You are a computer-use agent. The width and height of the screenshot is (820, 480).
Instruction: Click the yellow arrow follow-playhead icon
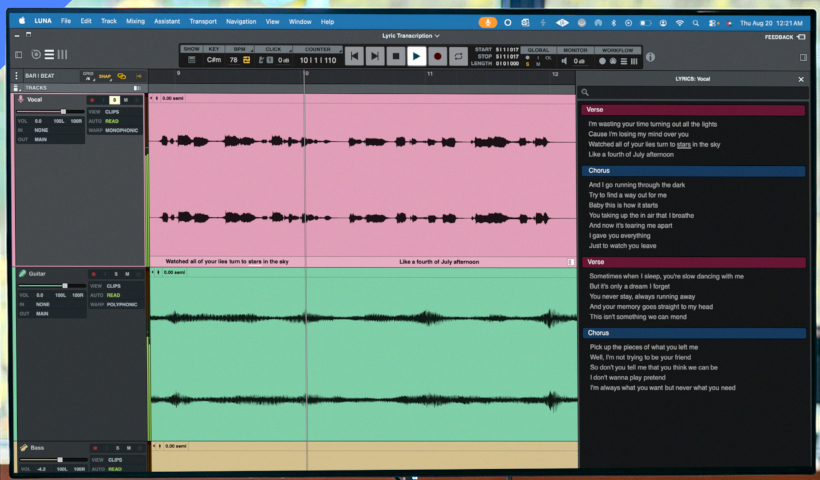(x=139, y=76)
